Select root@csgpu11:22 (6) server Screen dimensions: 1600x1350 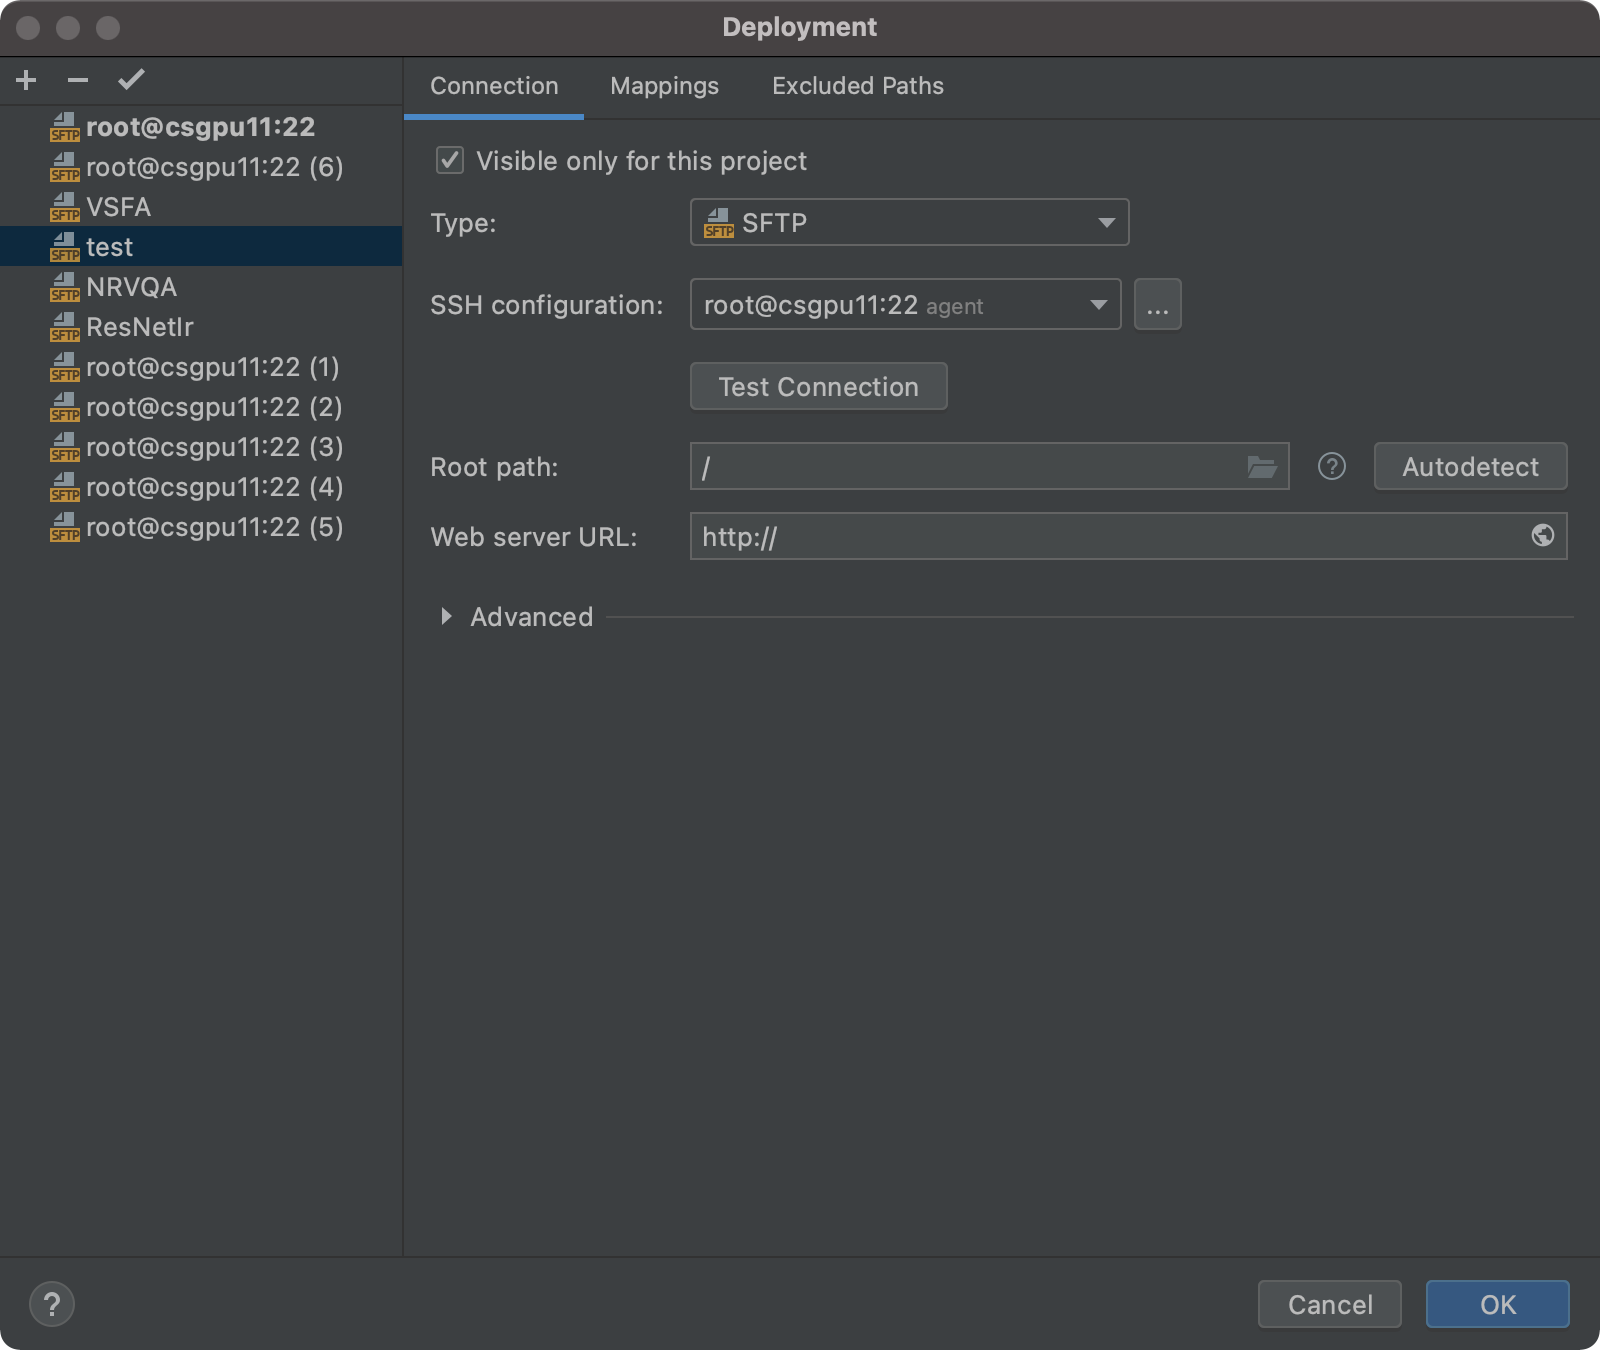pyautogui.click(x=201, y=167)
